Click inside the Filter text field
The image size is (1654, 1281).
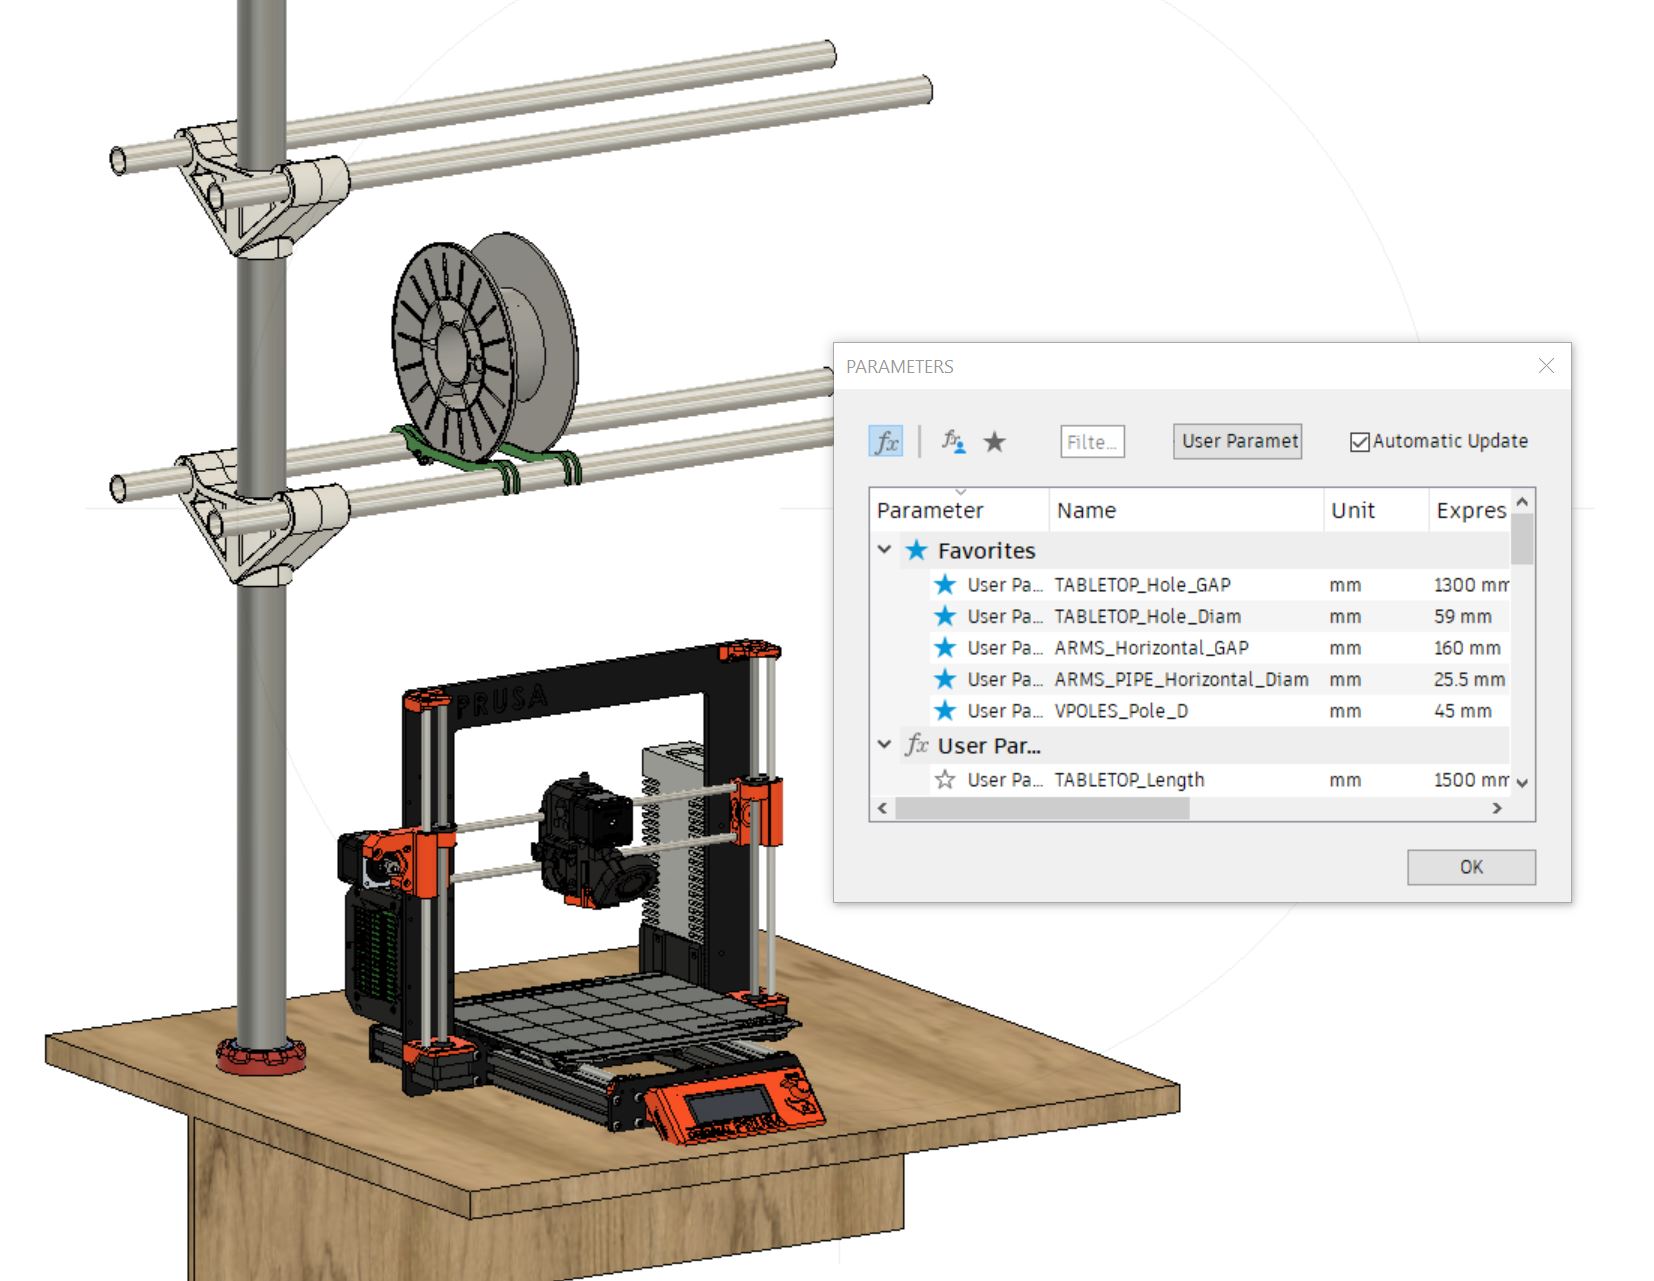pos(1092,441)
